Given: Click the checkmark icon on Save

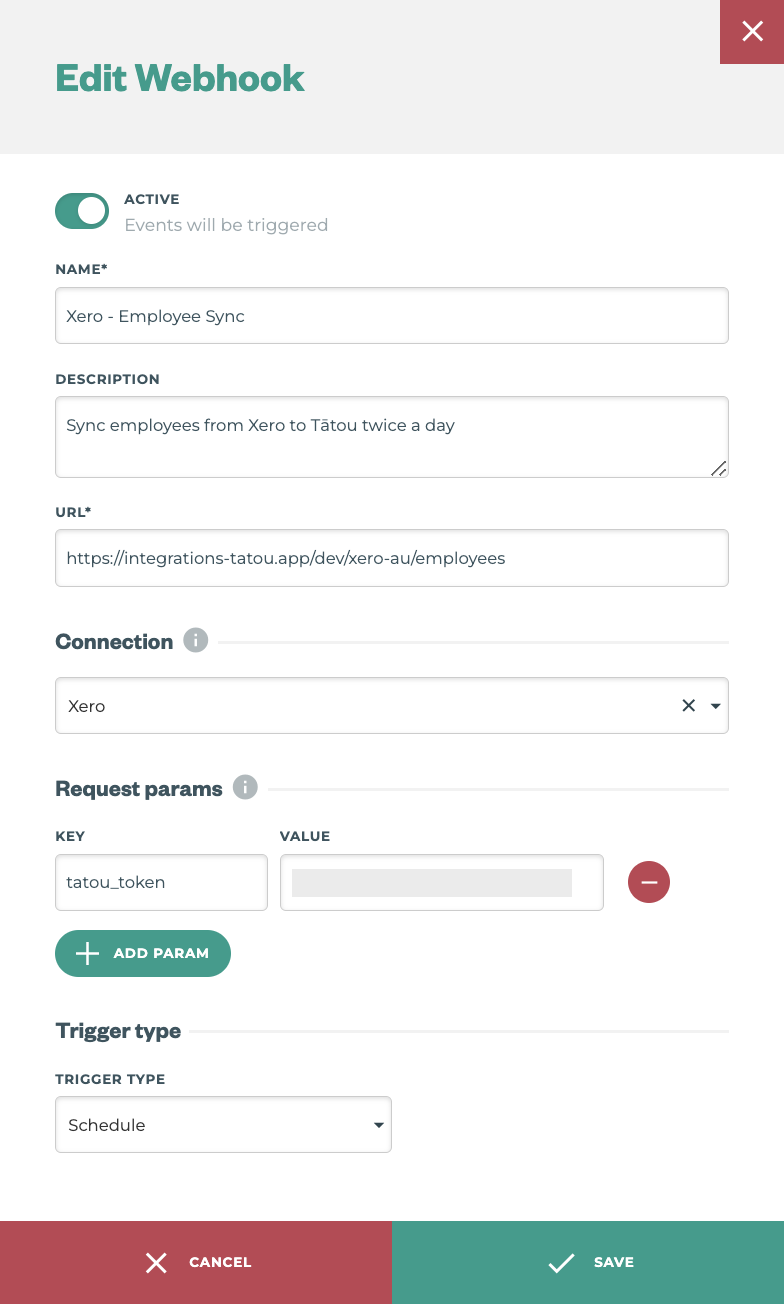Looking at the screenshot, I should [561, 1262].
